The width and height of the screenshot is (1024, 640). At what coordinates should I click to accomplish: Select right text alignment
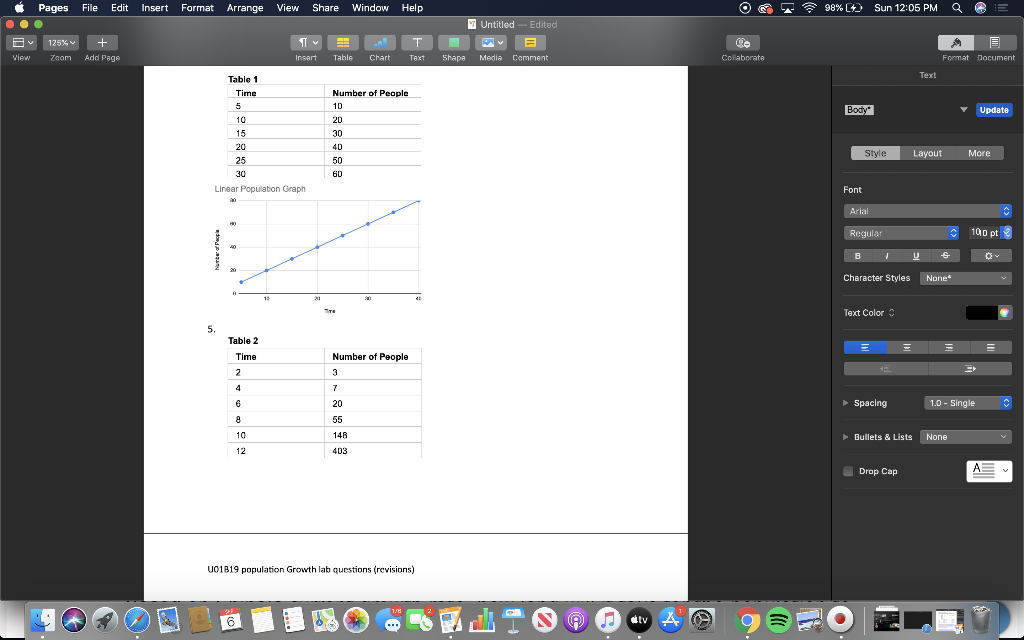(947, 347)
